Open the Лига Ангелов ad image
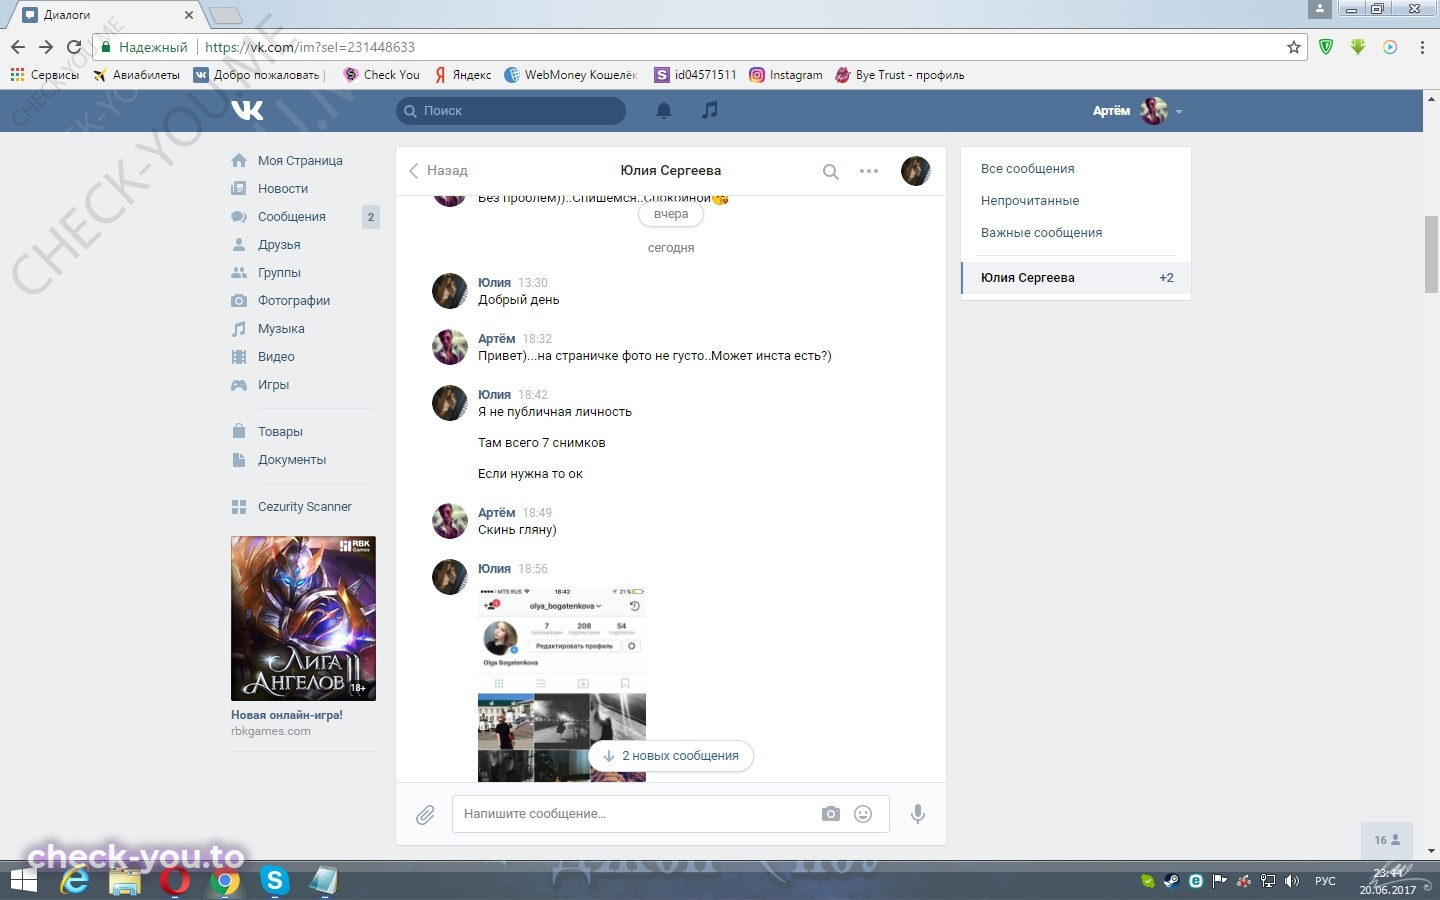1440x900 pixels. pyautogui.click(x=303, y=618)
